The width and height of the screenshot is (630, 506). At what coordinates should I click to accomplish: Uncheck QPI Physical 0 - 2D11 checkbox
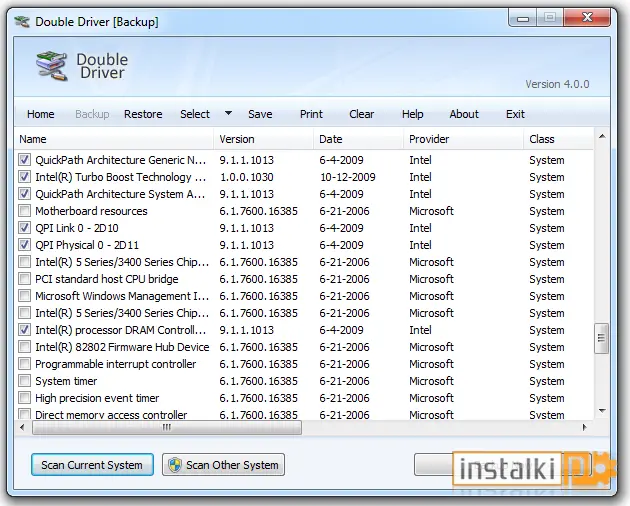click(x=24, y=245)
